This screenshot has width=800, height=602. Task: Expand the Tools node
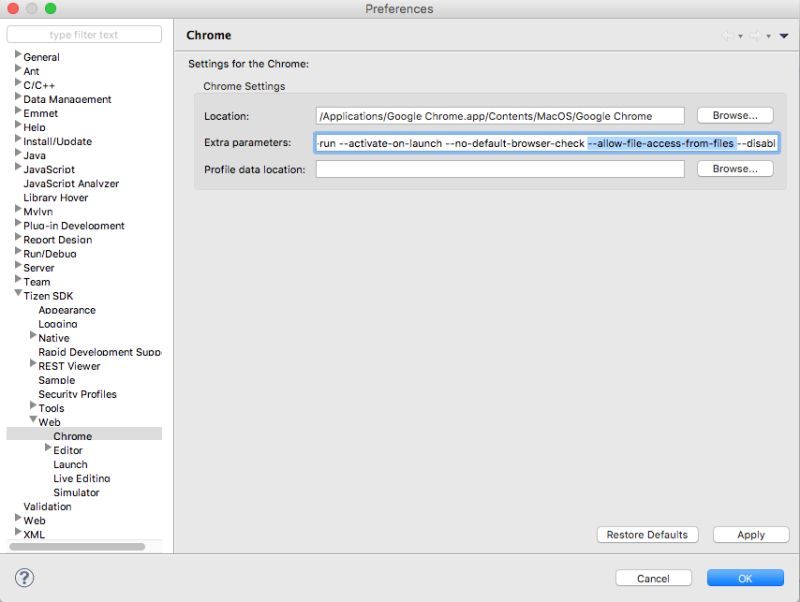click(33, 405)
